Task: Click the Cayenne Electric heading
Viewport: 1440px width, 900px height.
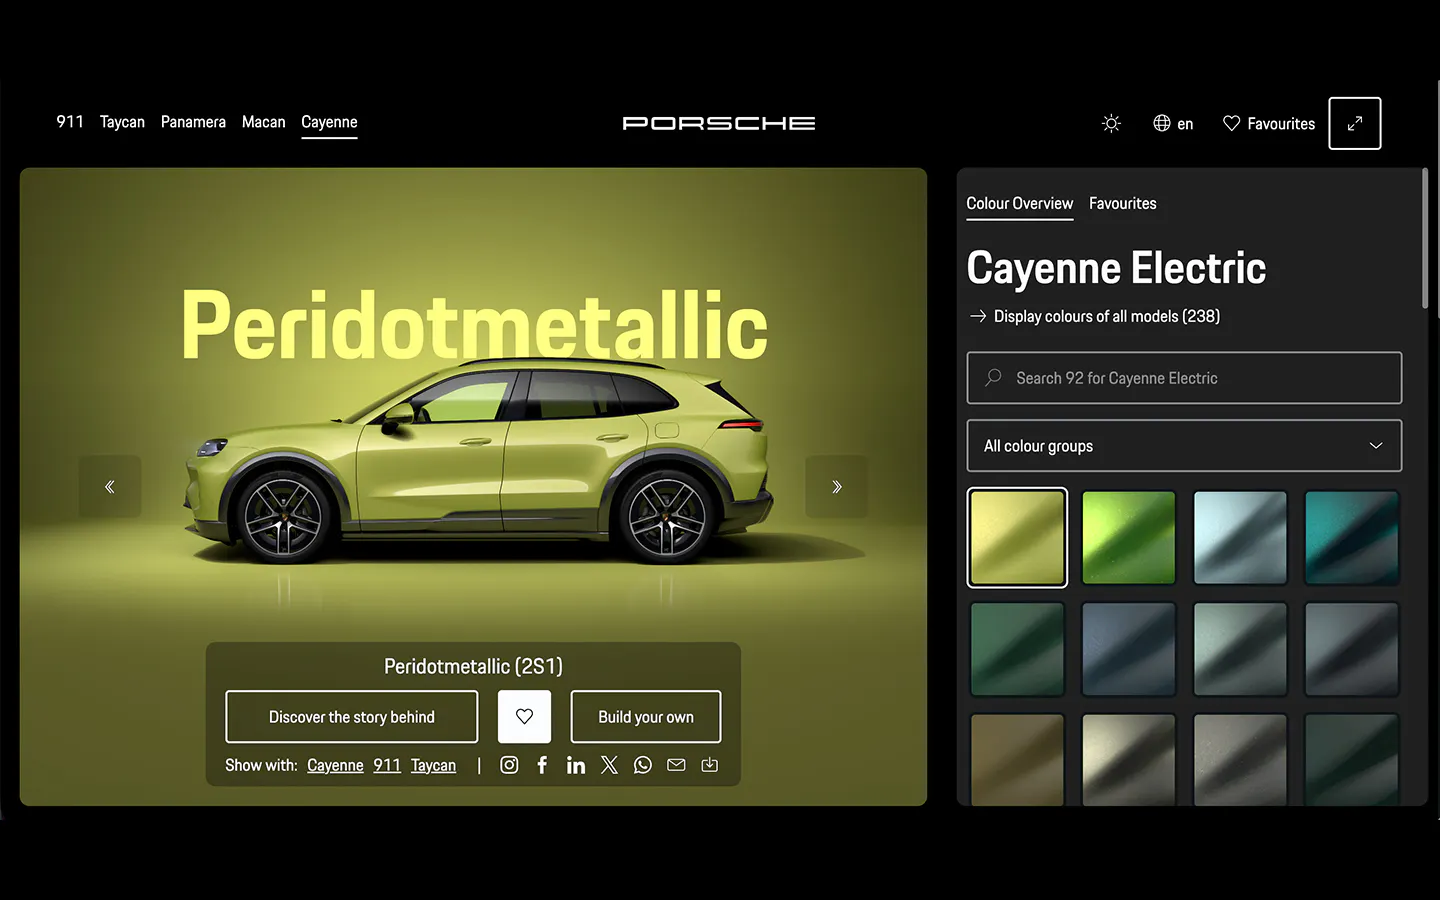Action: [1116, 268]
